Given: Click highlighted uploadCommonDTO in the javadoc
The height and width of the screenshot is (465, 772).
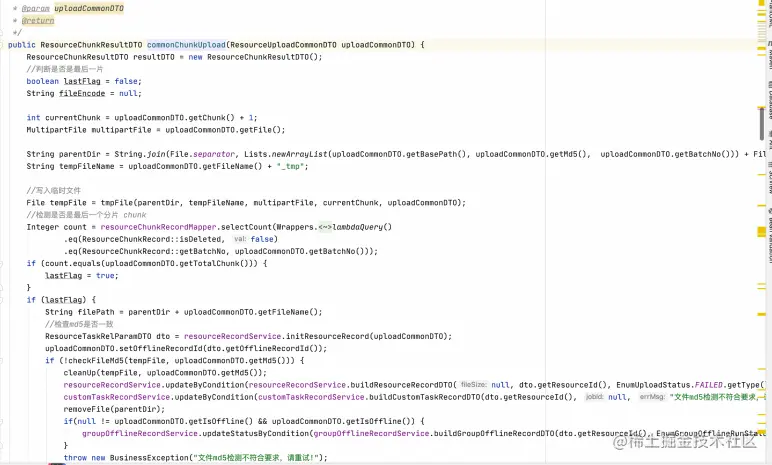Looking at the screenshot, I should pyautogui.click(x=89, y=8).
